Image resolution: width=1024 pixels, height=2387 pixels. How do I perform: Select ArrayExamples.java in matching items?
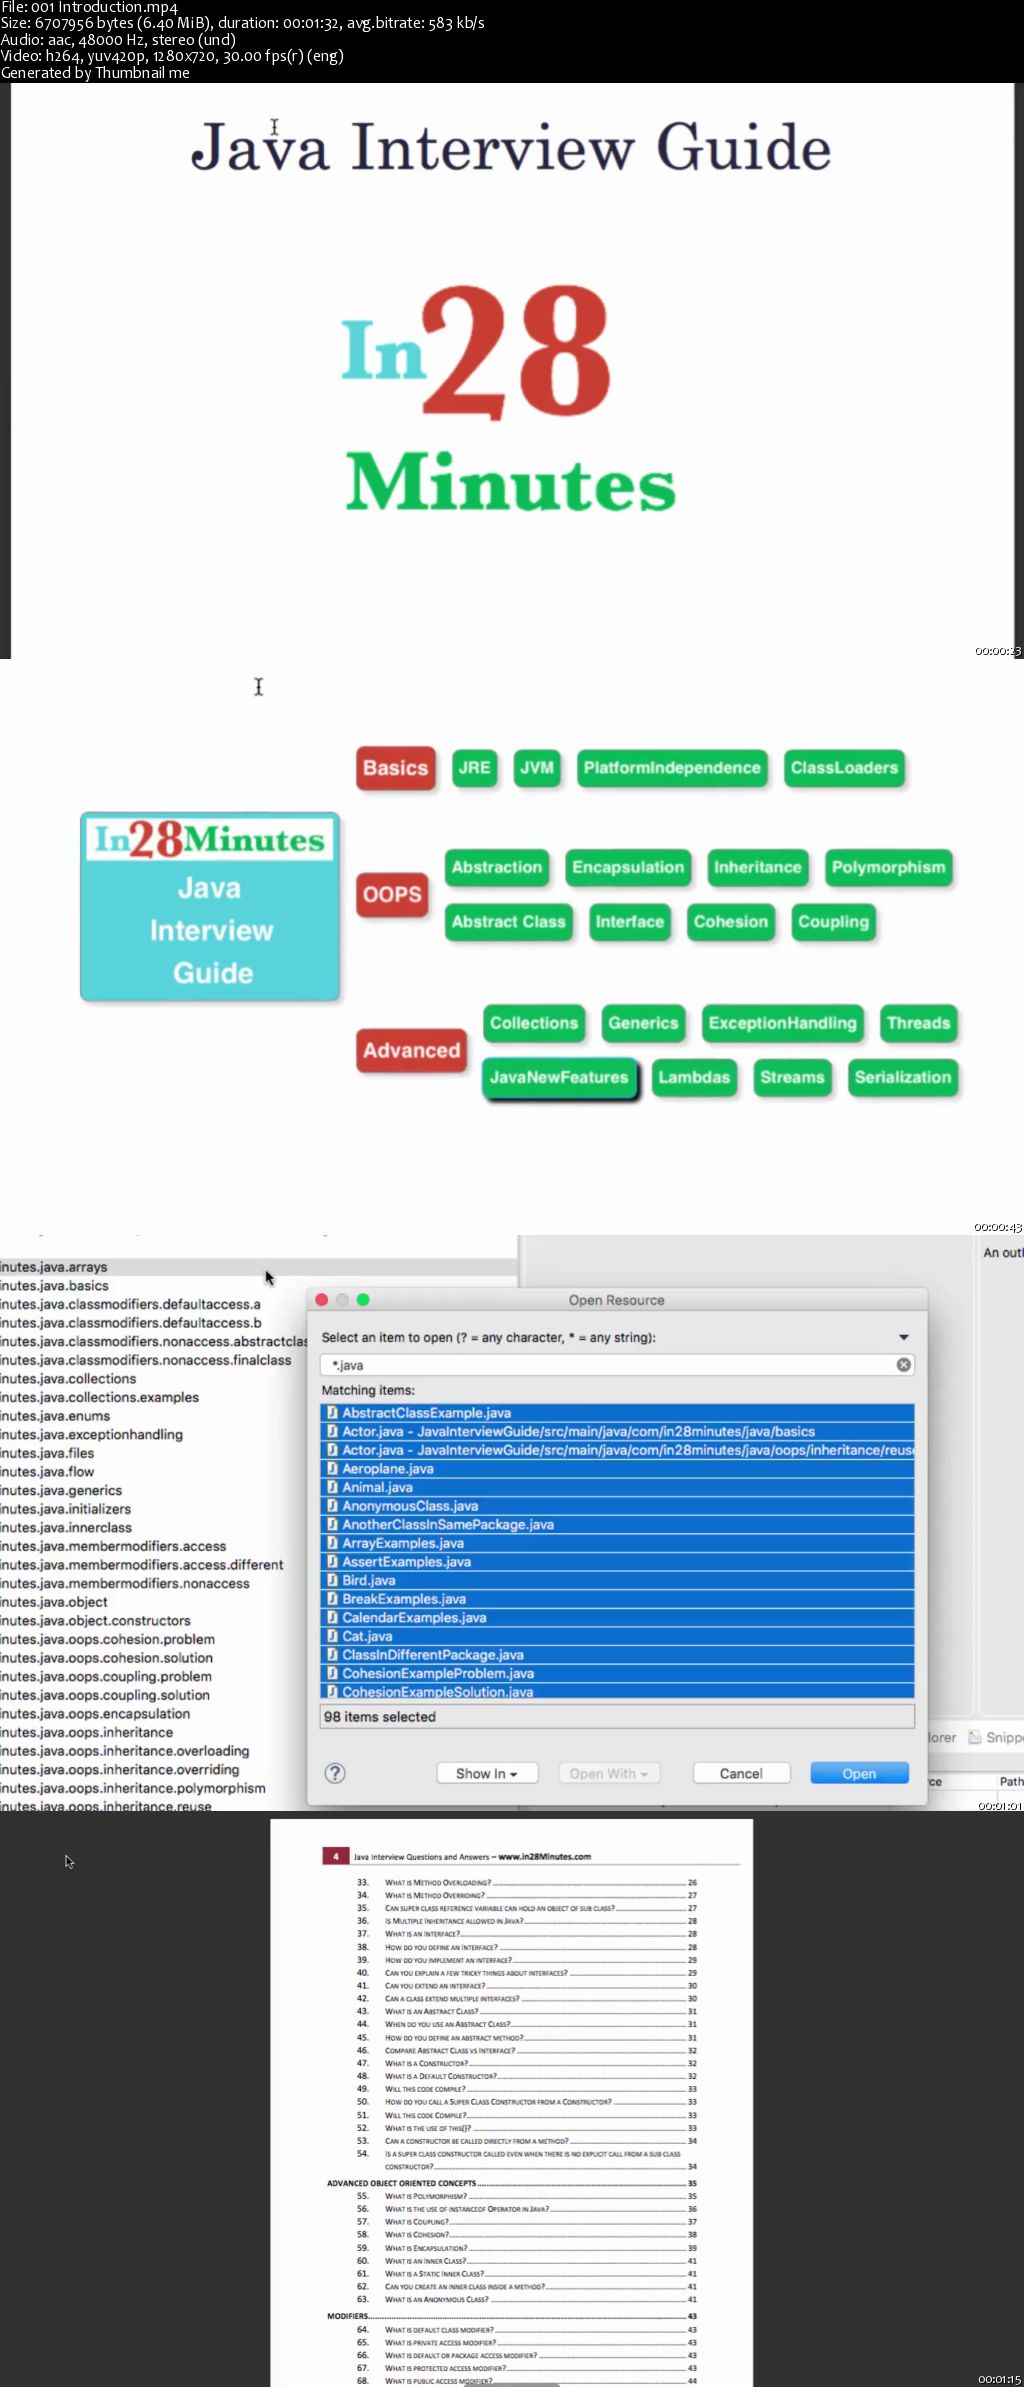click(617, 1543)
